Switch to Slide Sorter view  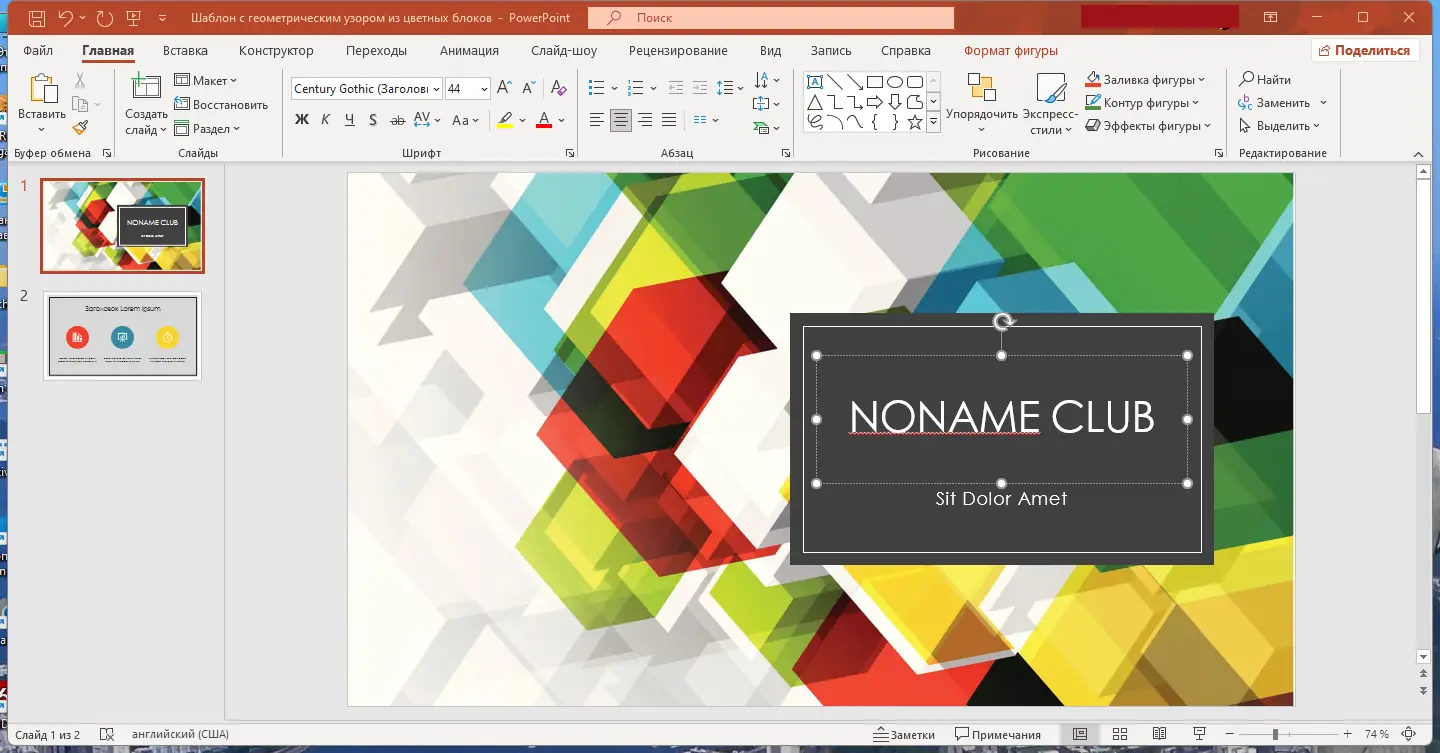tap(1120, 734)
